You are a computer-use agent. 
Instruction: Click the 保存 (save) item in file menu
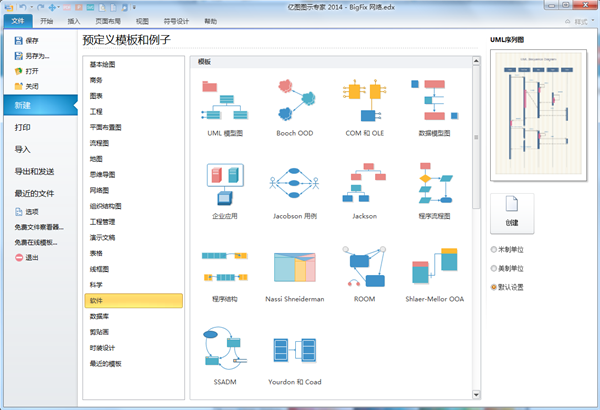[x=26, y=40]
